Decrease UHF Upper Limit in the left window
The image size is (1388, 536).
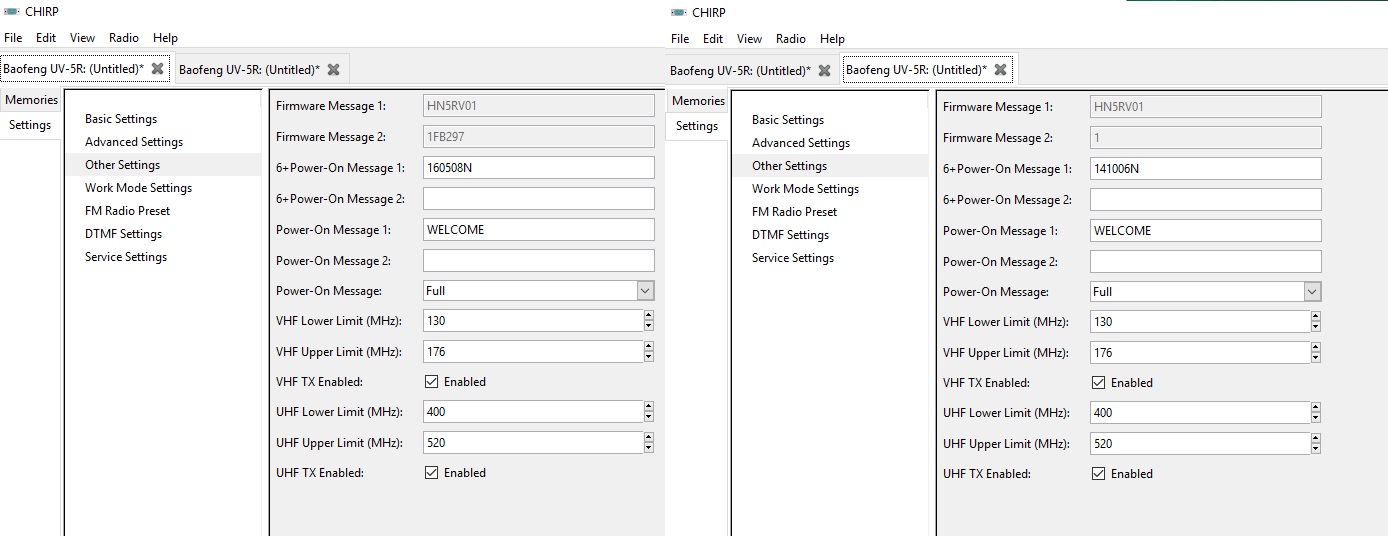pos(649,448)
